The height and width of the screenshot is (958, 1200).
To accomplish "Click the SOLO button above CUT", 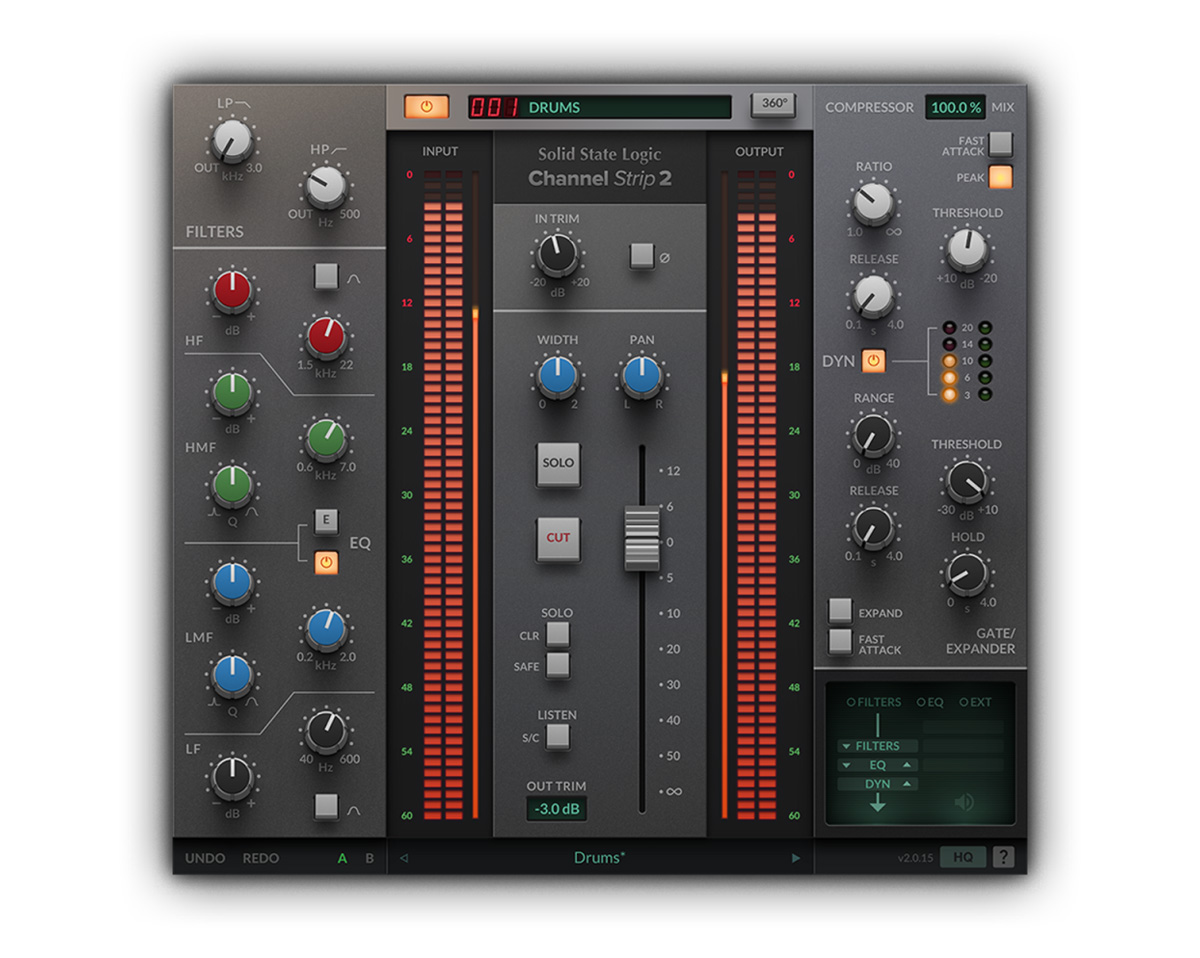I will pos(557,463).
